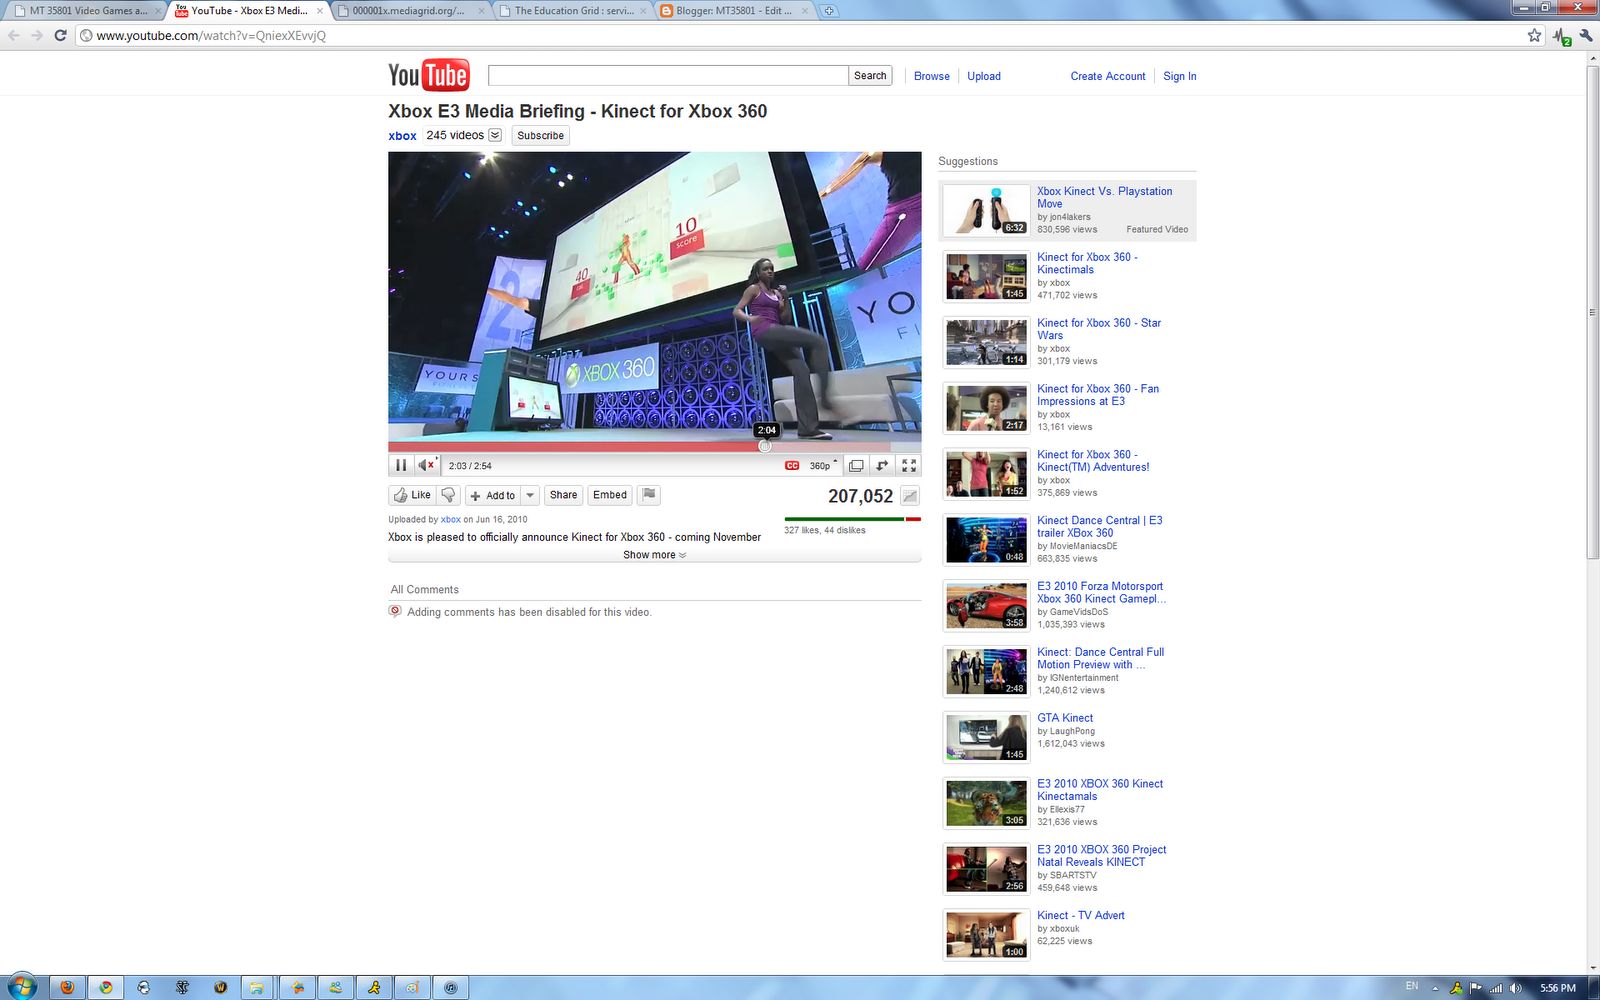This screenshot has width=1600, height=1000.
Task: Open the 360p quality menu
Action: click(x=823, y=466)
